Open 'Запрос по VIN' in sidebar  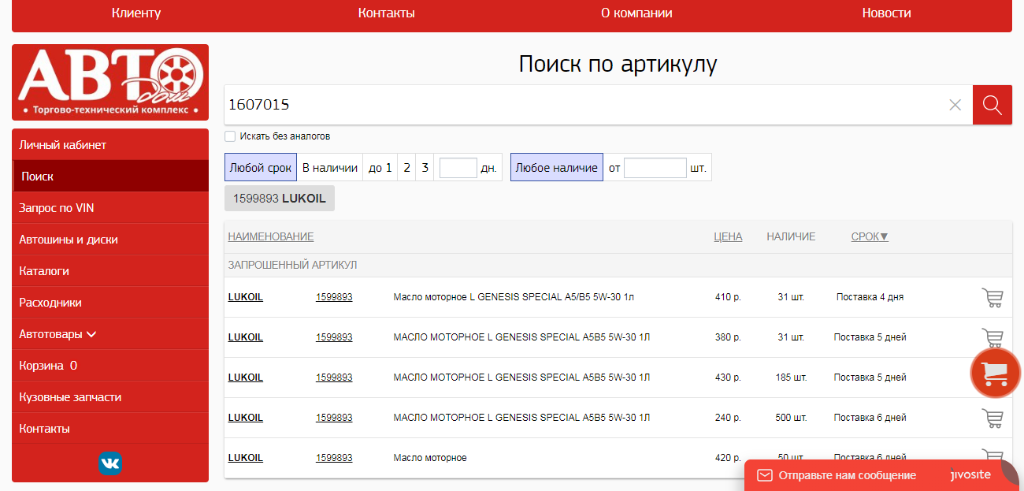pos(110,208)
